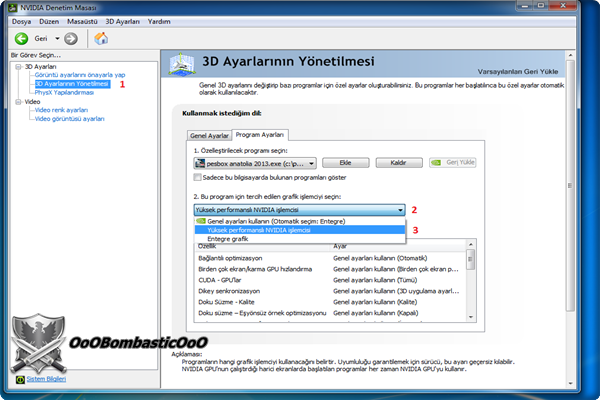This screenshot has width=600, height=400.
Task: Click Varsayılanları Geri Yükle link
Action: tap(517, 72)
